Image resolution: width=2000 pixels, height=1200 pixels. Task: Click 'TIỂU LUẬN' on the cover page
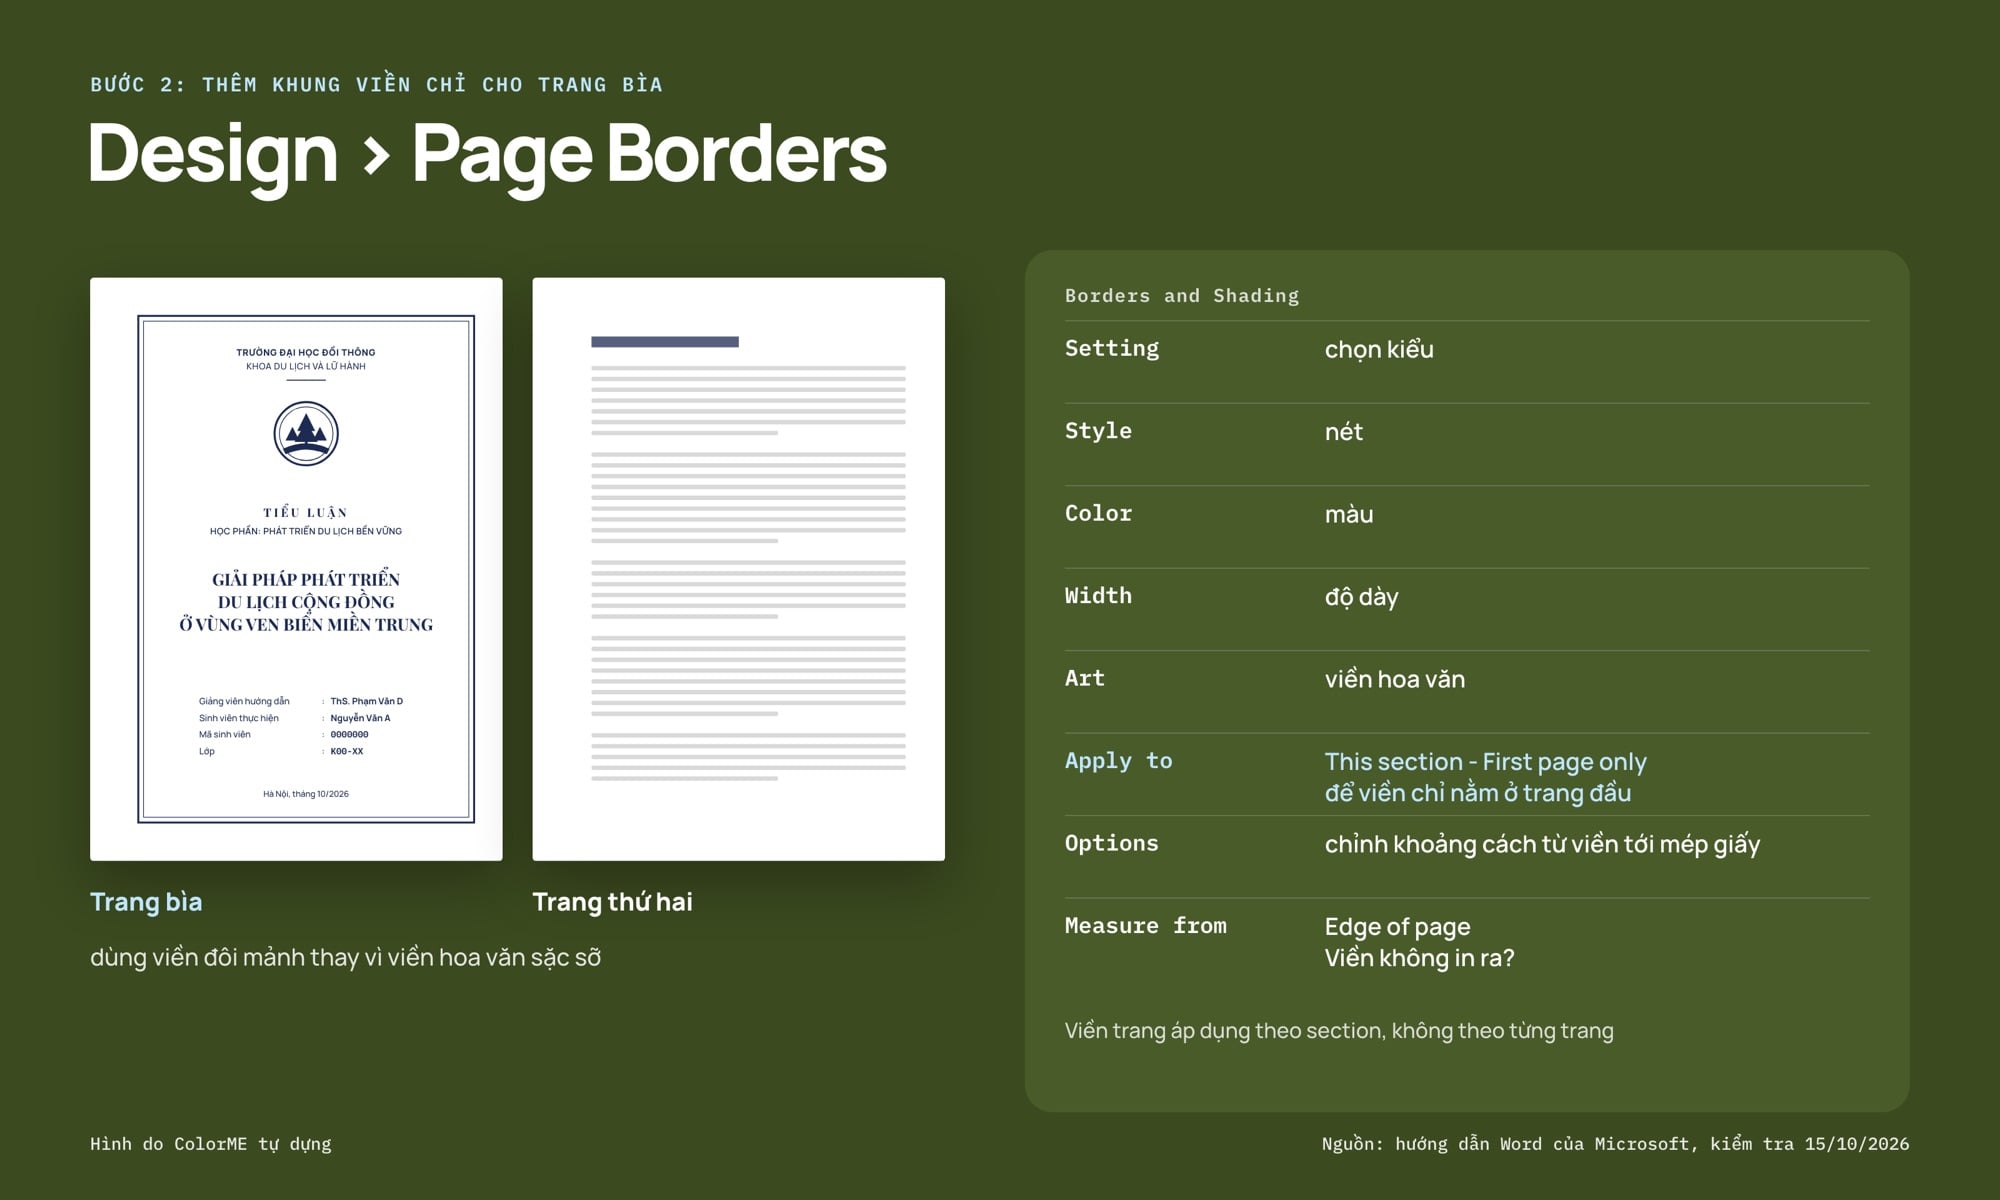coord(306,512)
